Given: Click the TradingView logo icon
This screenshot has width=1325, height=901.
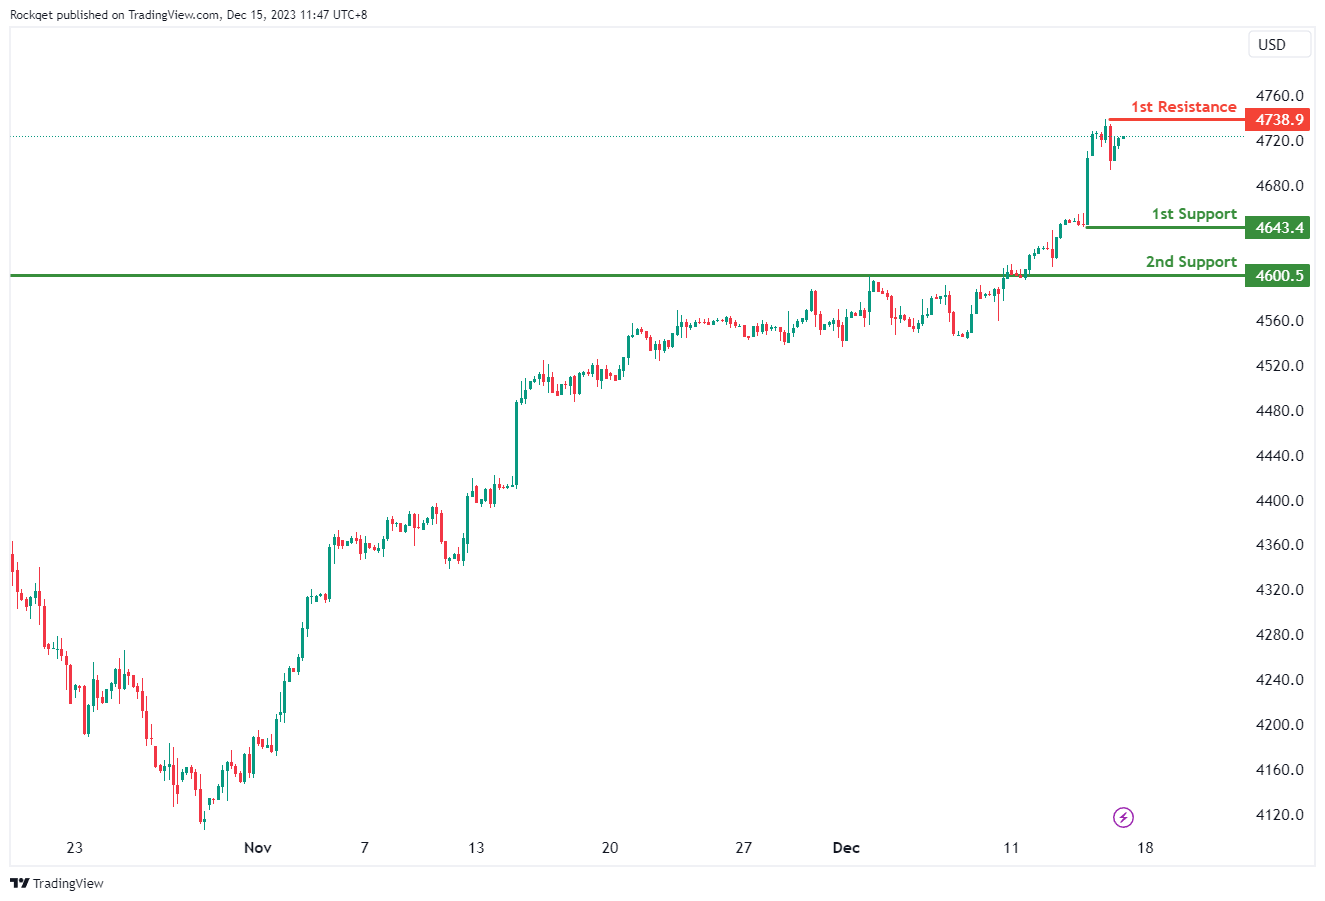Looking at the screenshot, I should click(x=19, y=883).
